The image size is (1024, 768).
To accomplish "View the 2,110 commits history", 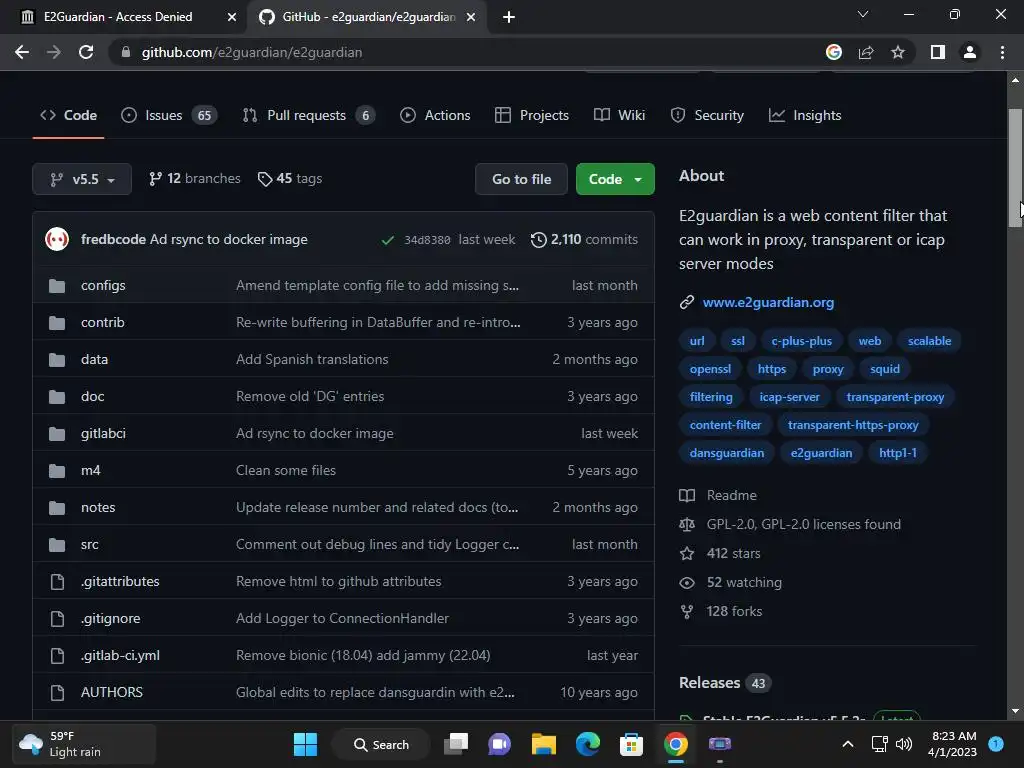I will [x=584, y=239].
